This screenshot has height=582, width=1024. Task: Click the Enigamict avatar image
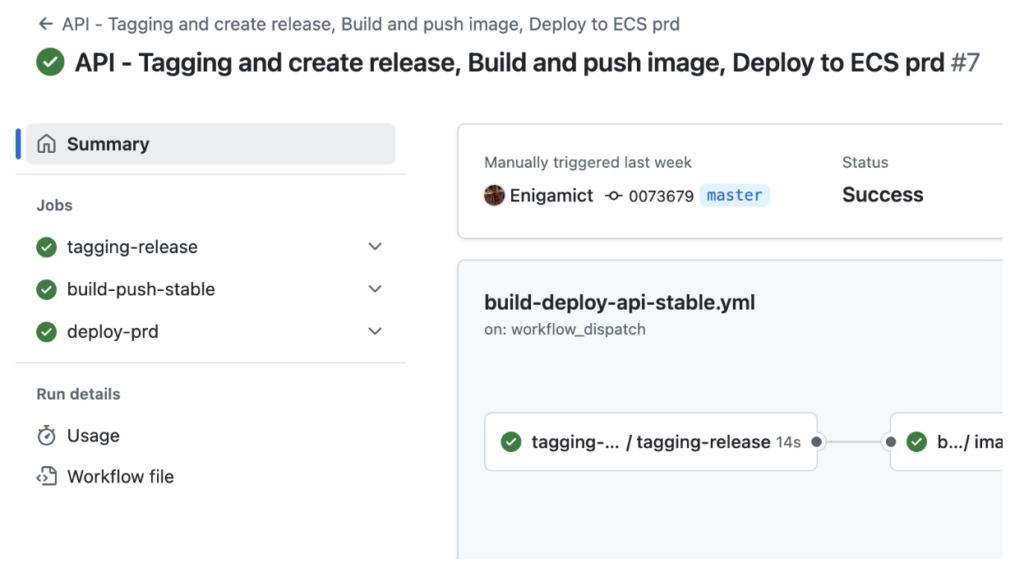coord(494,195)
